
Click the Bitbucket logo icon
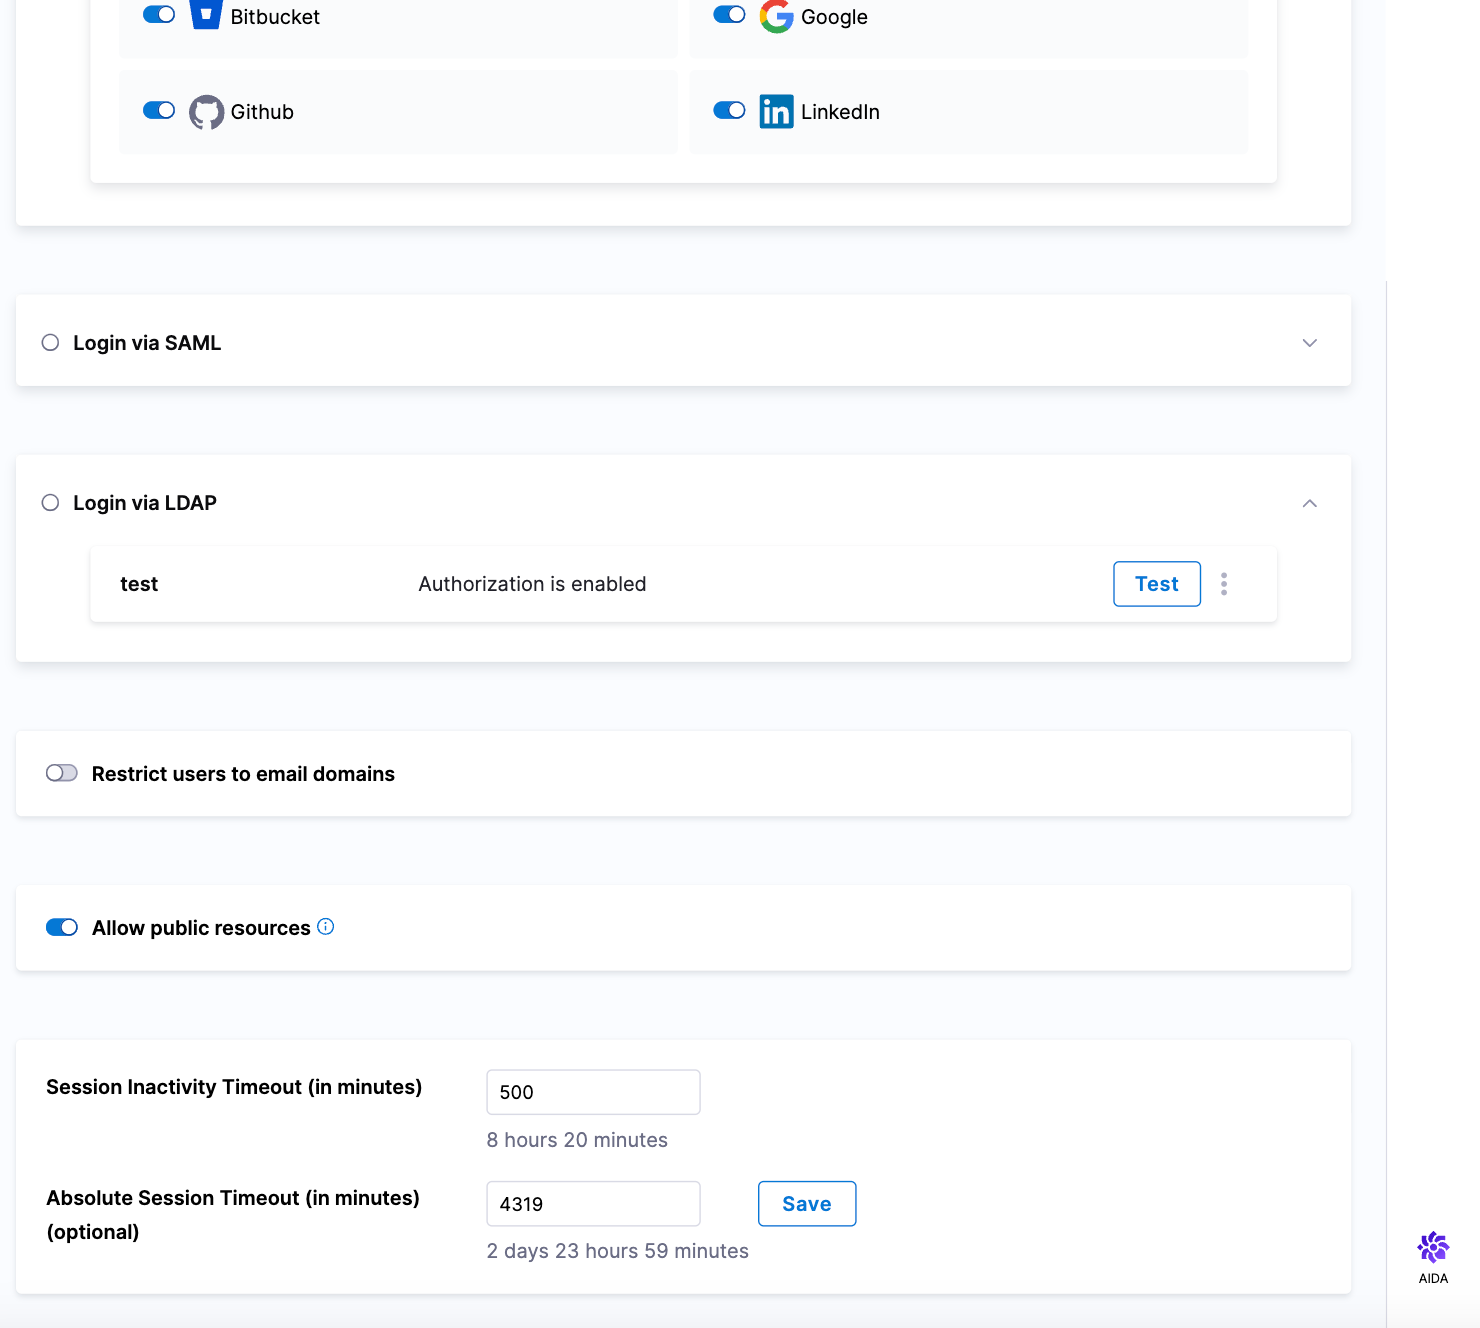pos(206,14)
